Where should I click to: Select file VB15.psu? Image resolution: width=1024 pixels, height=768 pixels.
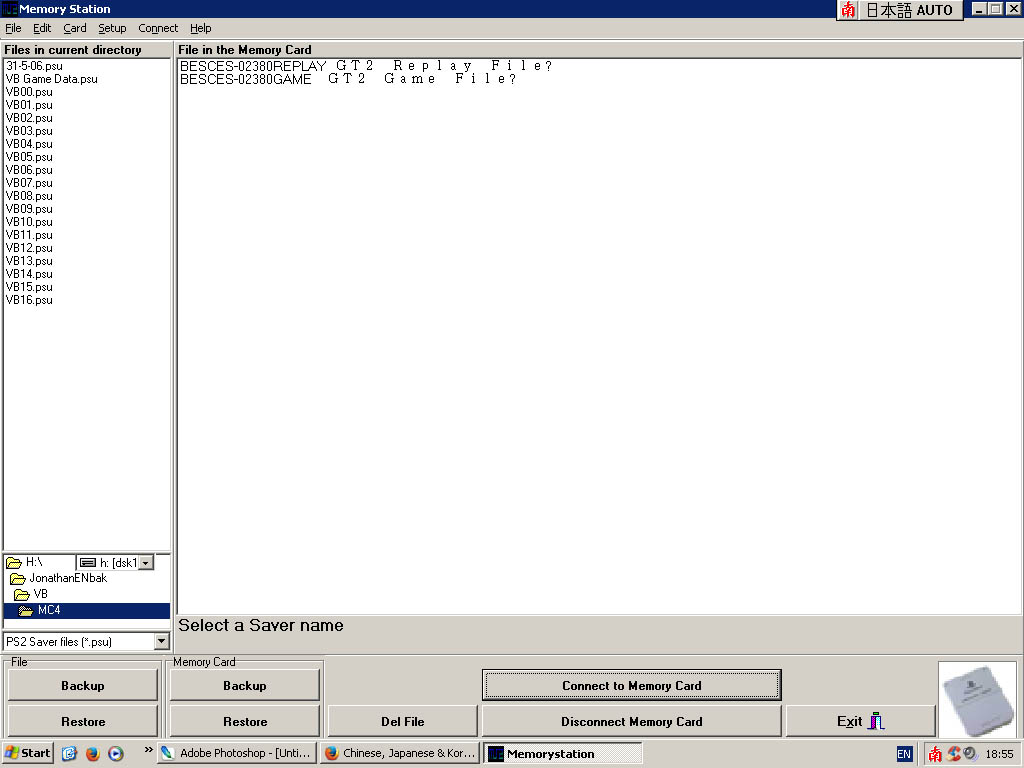[x=29, y=287]
